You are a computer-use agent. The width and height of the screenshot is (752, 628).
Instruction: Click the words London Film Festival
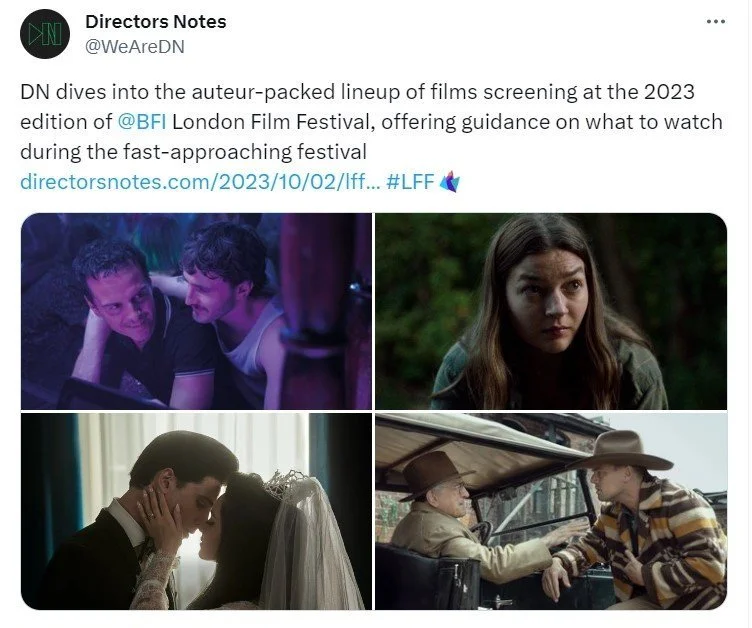pyautogui.click(x=273, y=122)
